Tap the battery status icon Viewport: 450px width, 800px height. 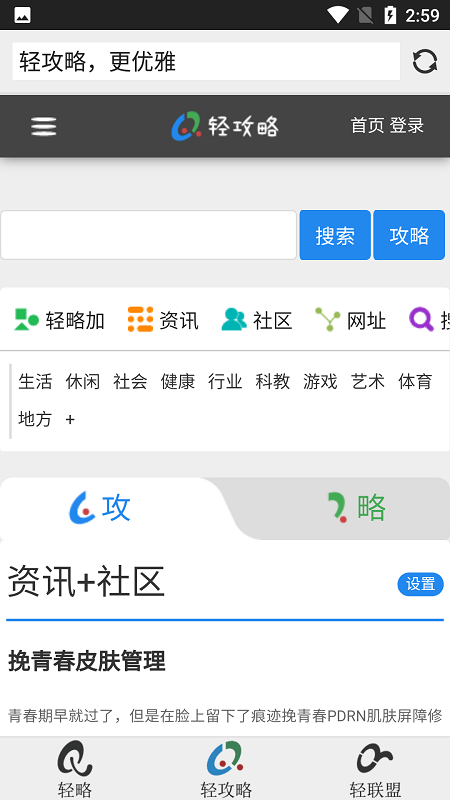[390, 15]
